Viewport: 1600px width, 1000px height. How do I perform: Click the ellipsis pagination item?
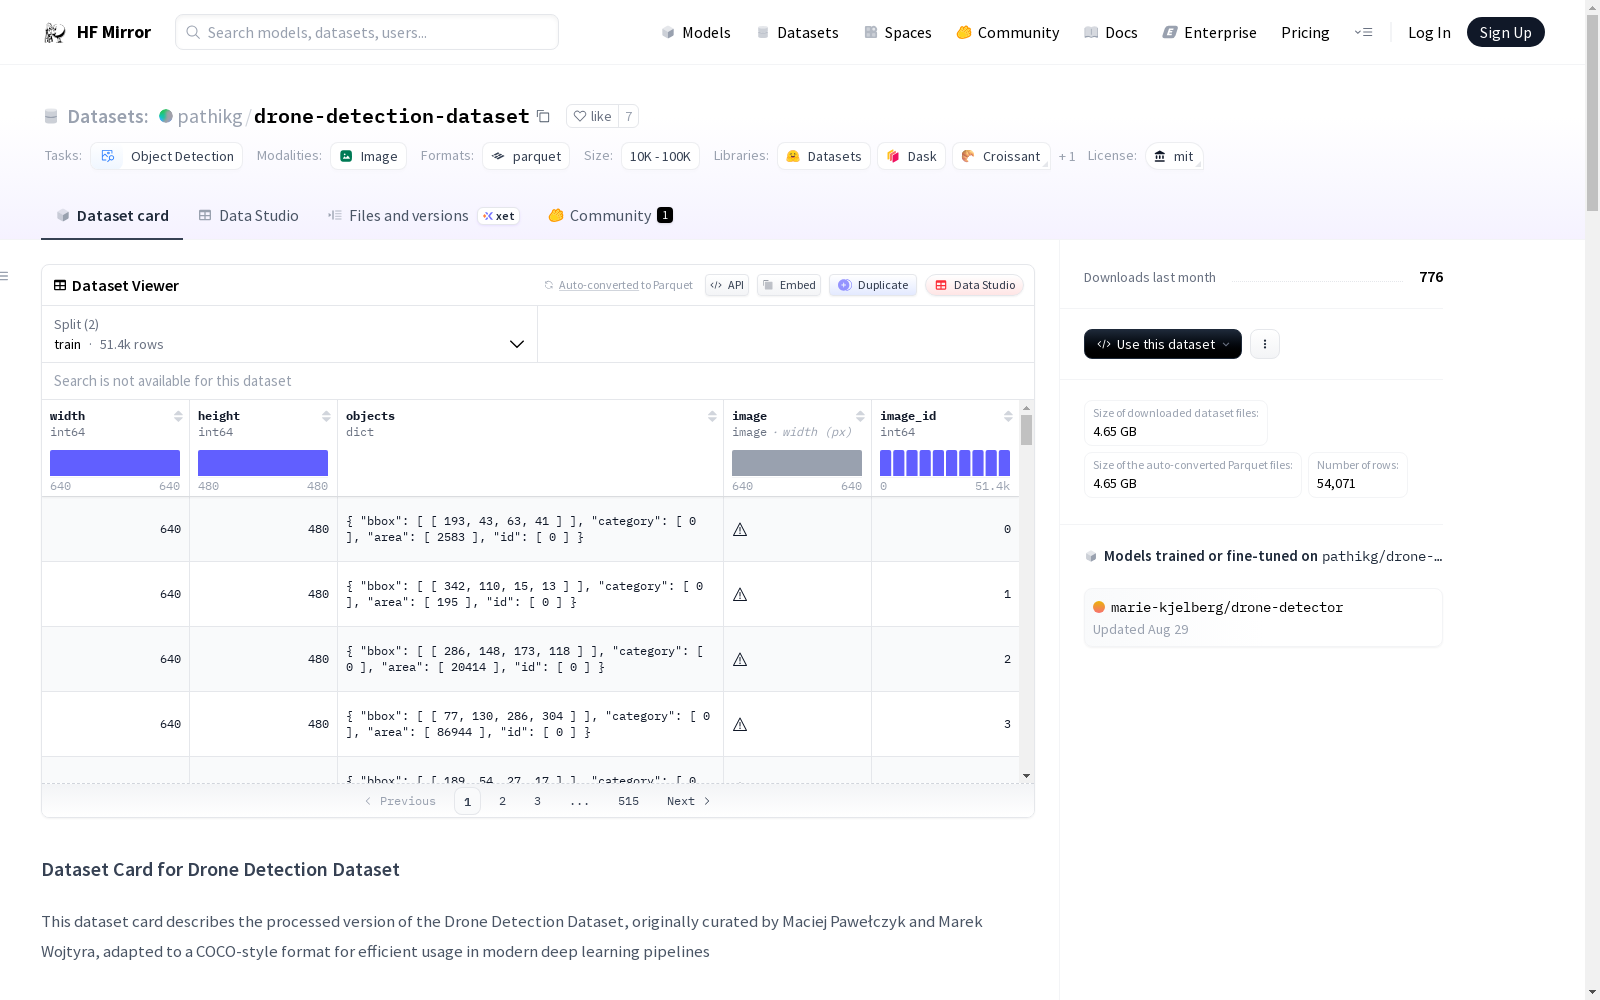pos(579,801)
